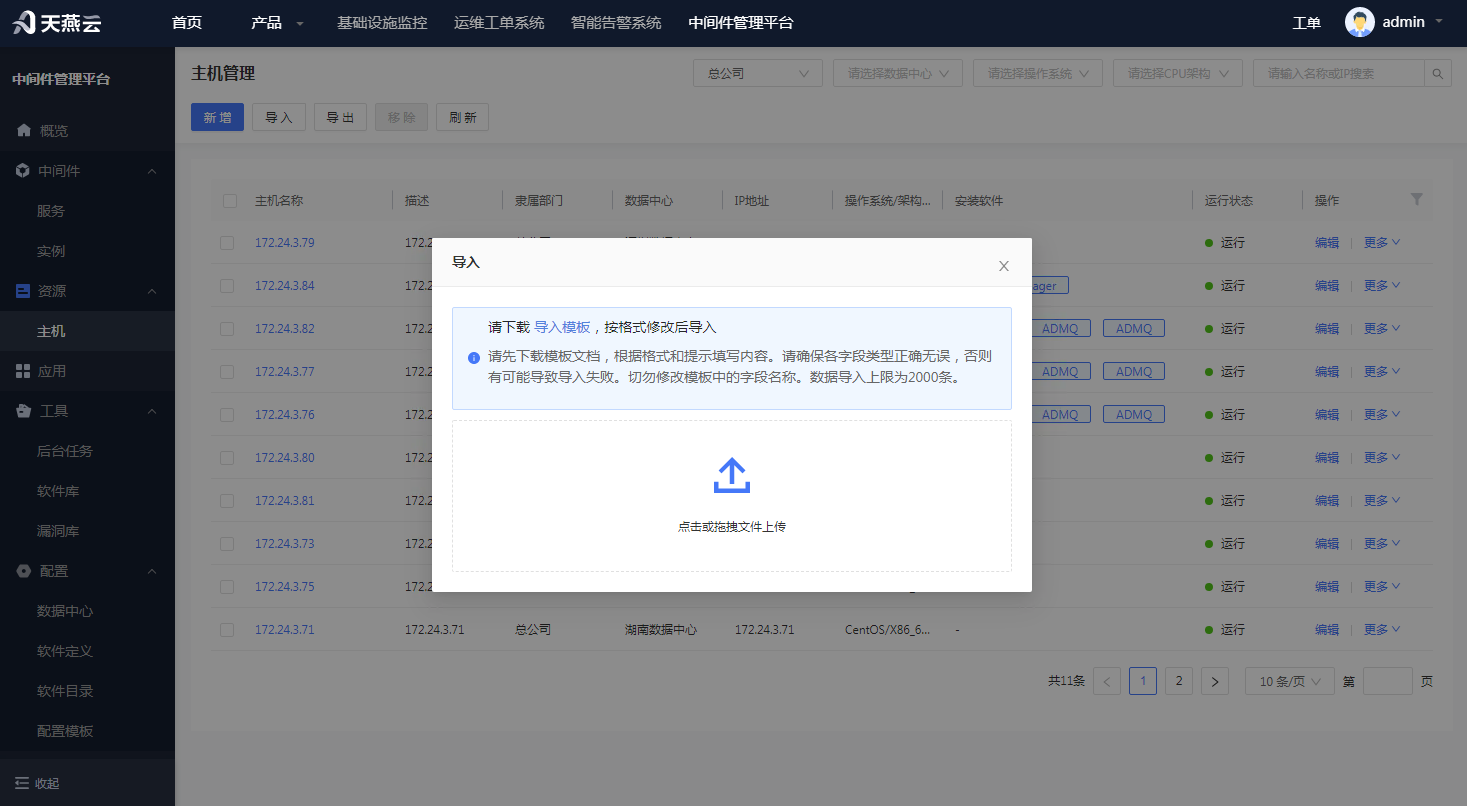Screen dimensions: 1467x806
Task: Open 更多 menu for 172.24.3.71
Action: [1382, 629]
